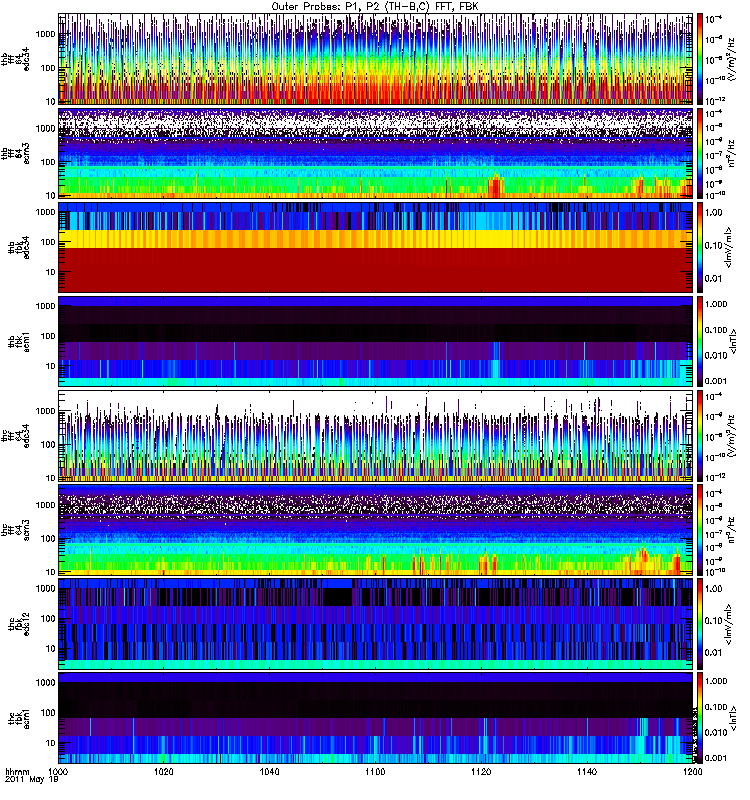The height and width of the screenshot is (800, 750).
Task: Click the fifth panel's color bar (thc edc34 FFT)
Action: [701, 436]
